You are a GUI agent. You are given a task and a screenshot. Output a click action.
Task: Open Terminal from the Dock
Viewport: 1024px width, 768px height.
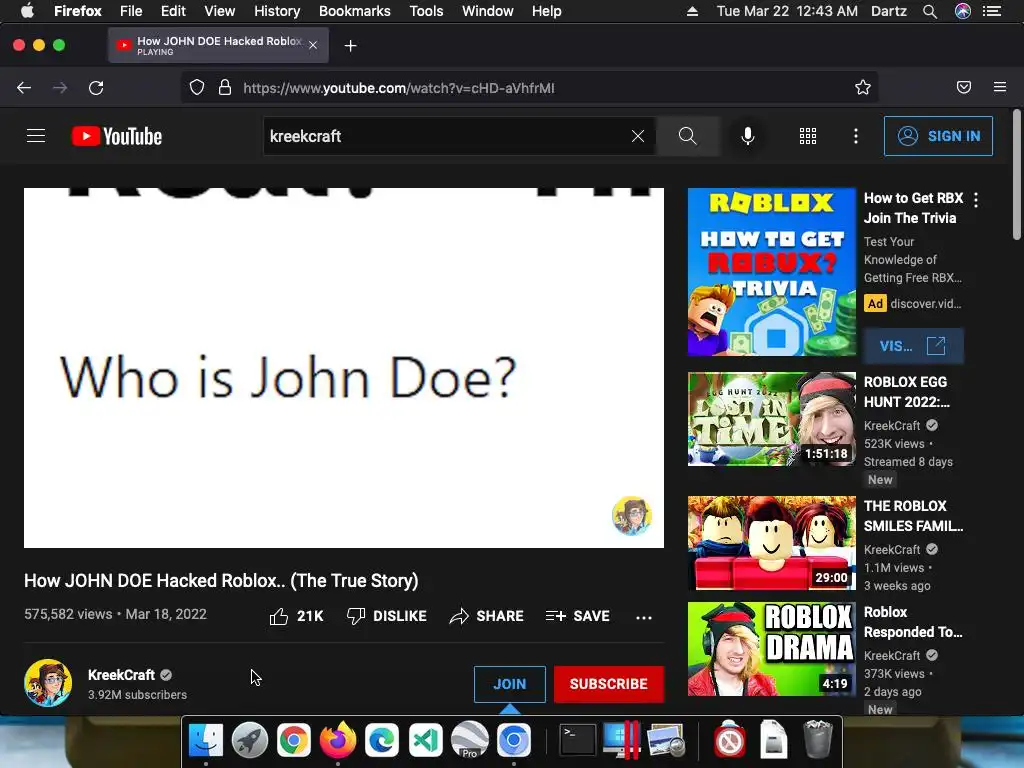[578, 740]
